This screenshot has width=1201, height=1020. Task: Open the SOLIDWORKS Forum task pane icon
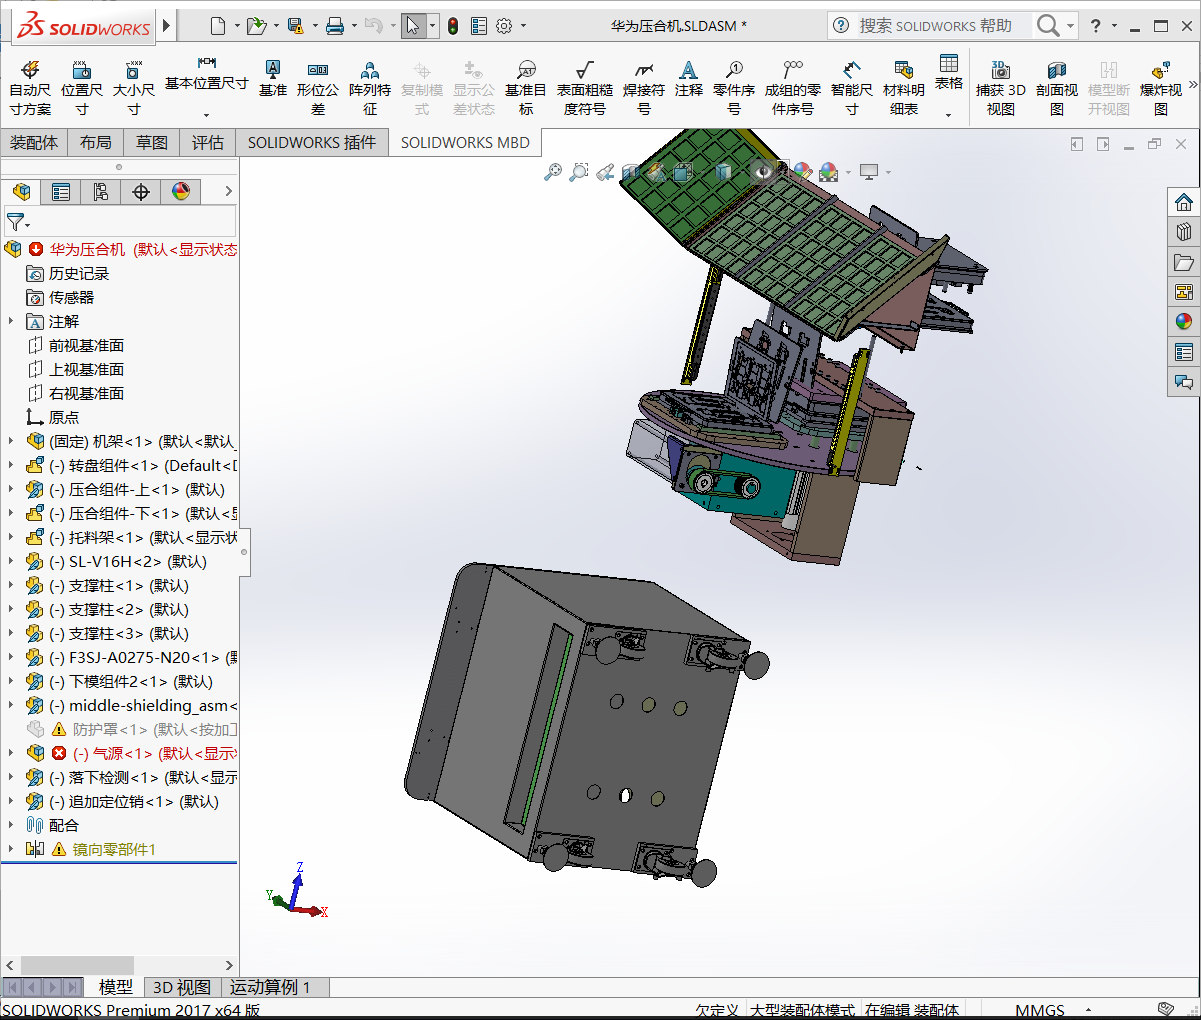[x=1184, y=382]
